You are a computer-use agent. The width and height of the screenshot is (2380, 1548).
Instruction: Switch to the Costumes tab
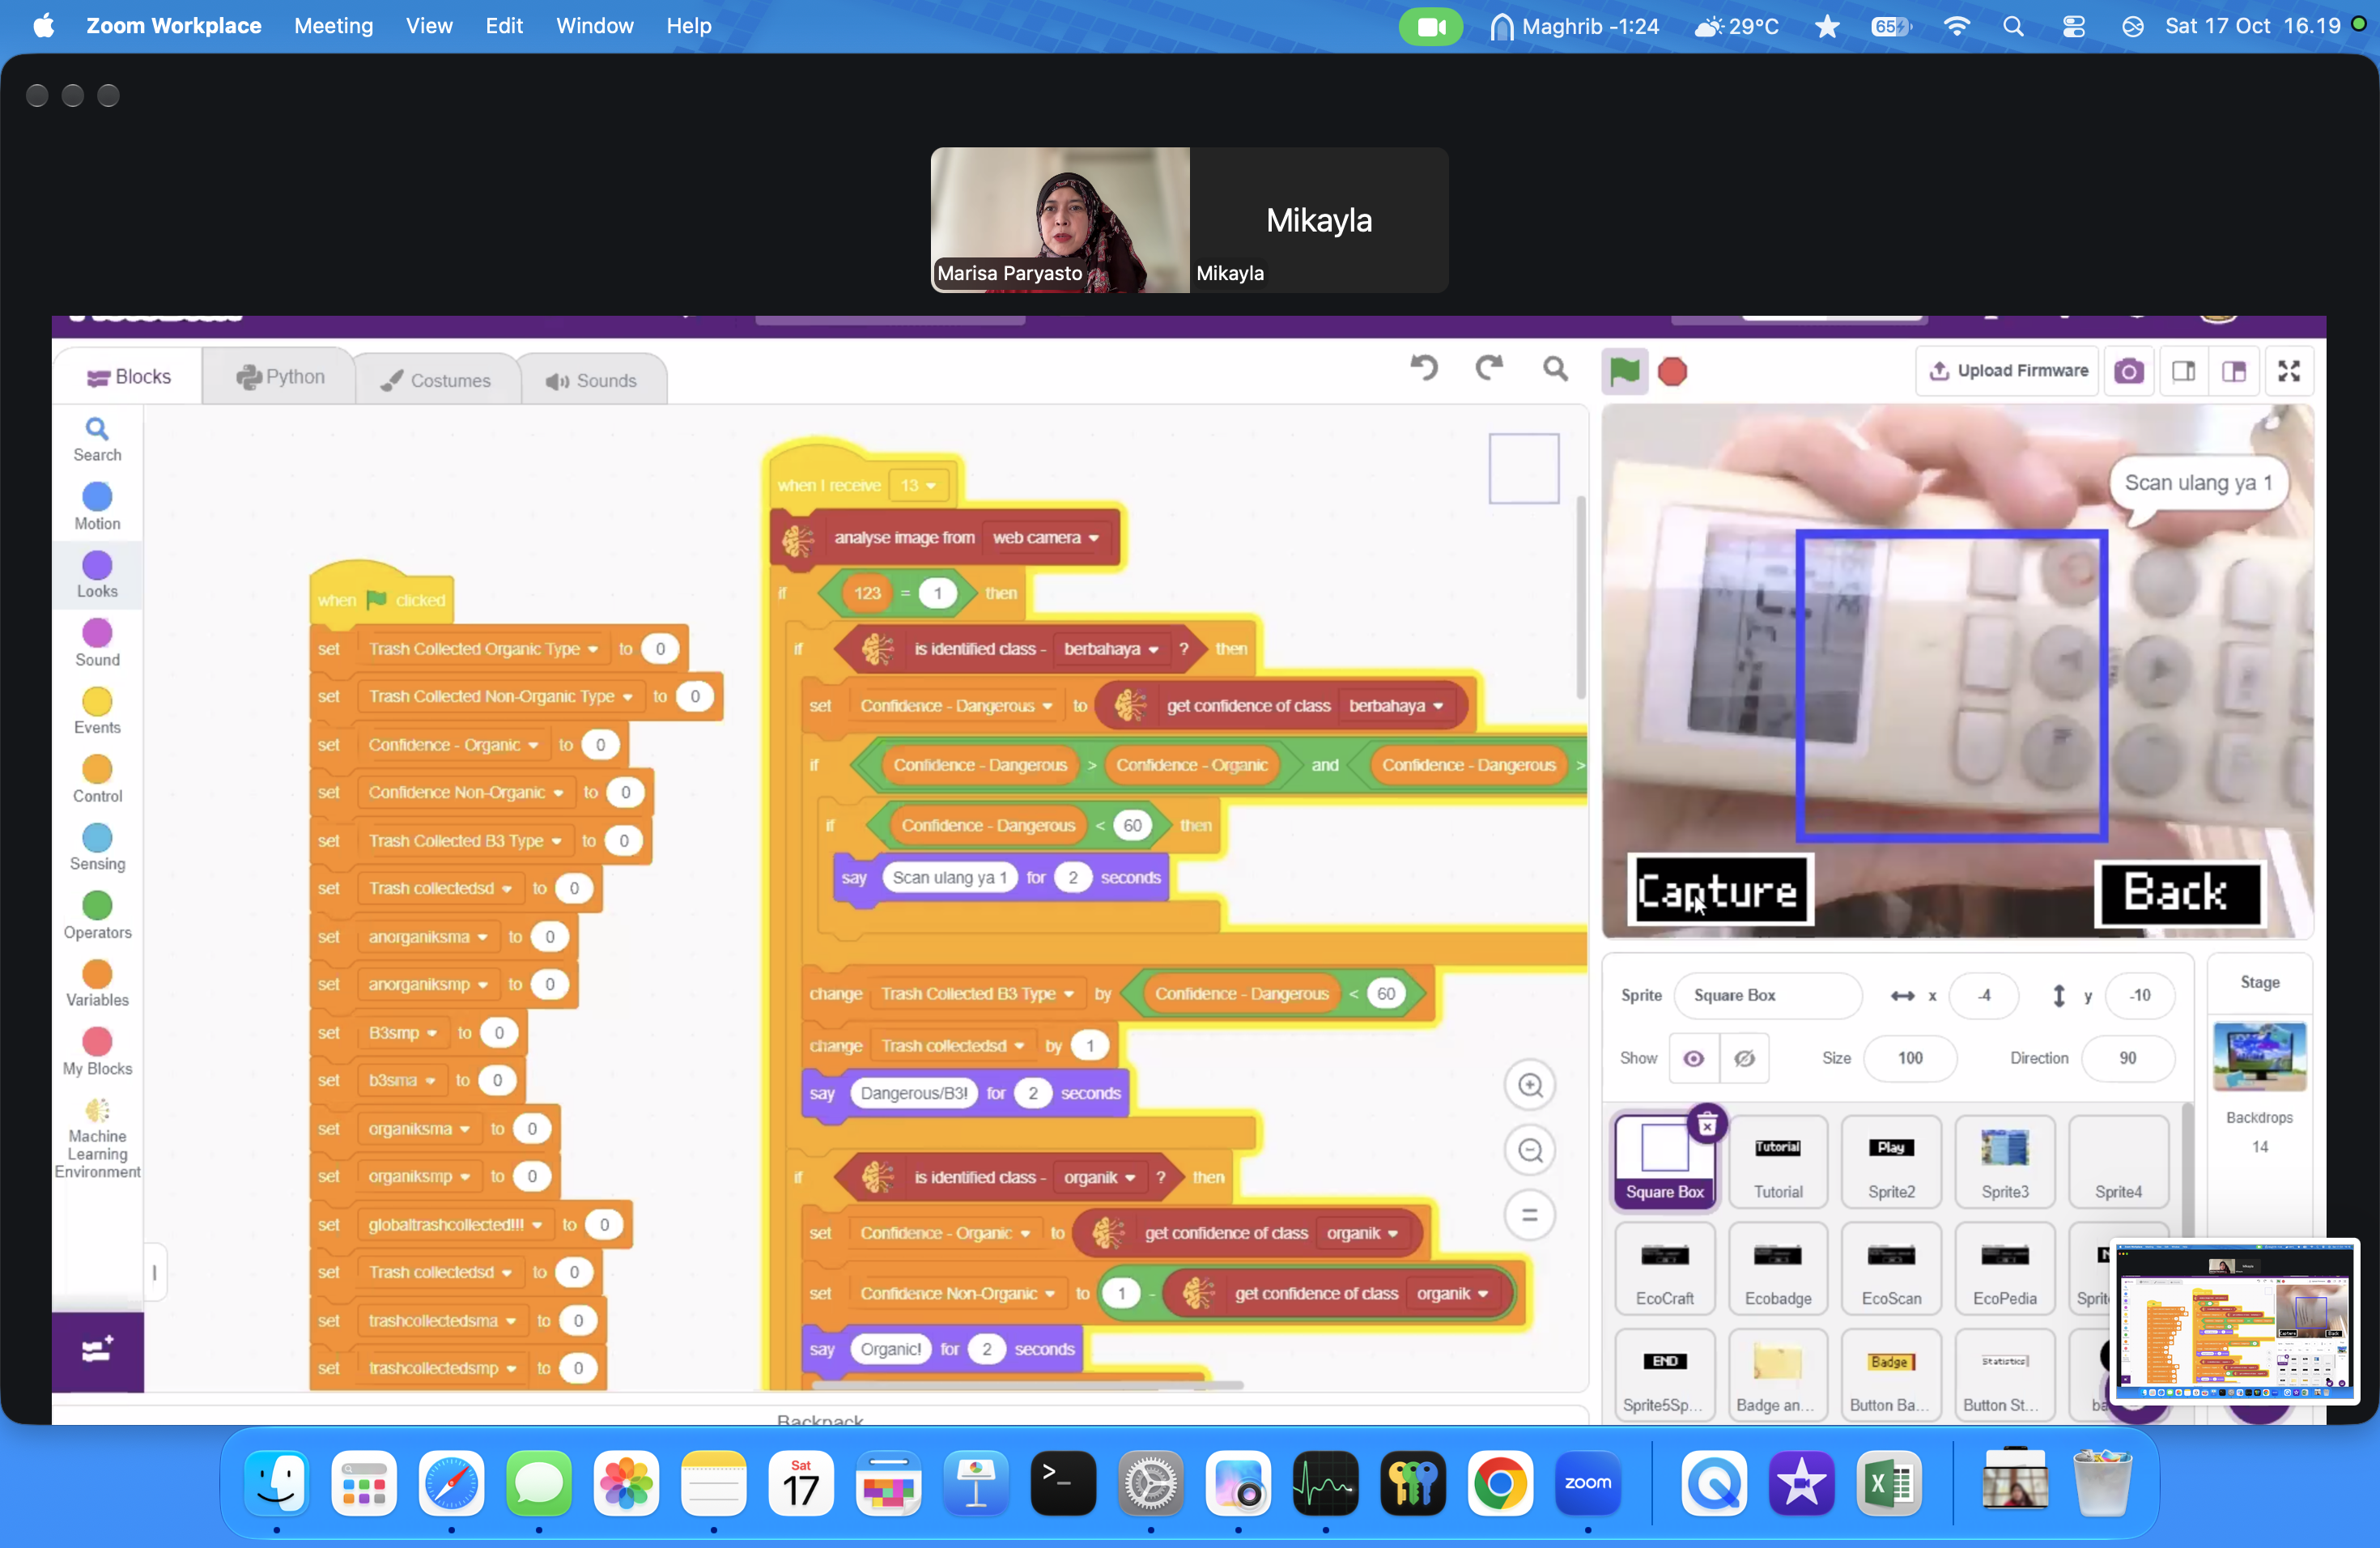436,380
